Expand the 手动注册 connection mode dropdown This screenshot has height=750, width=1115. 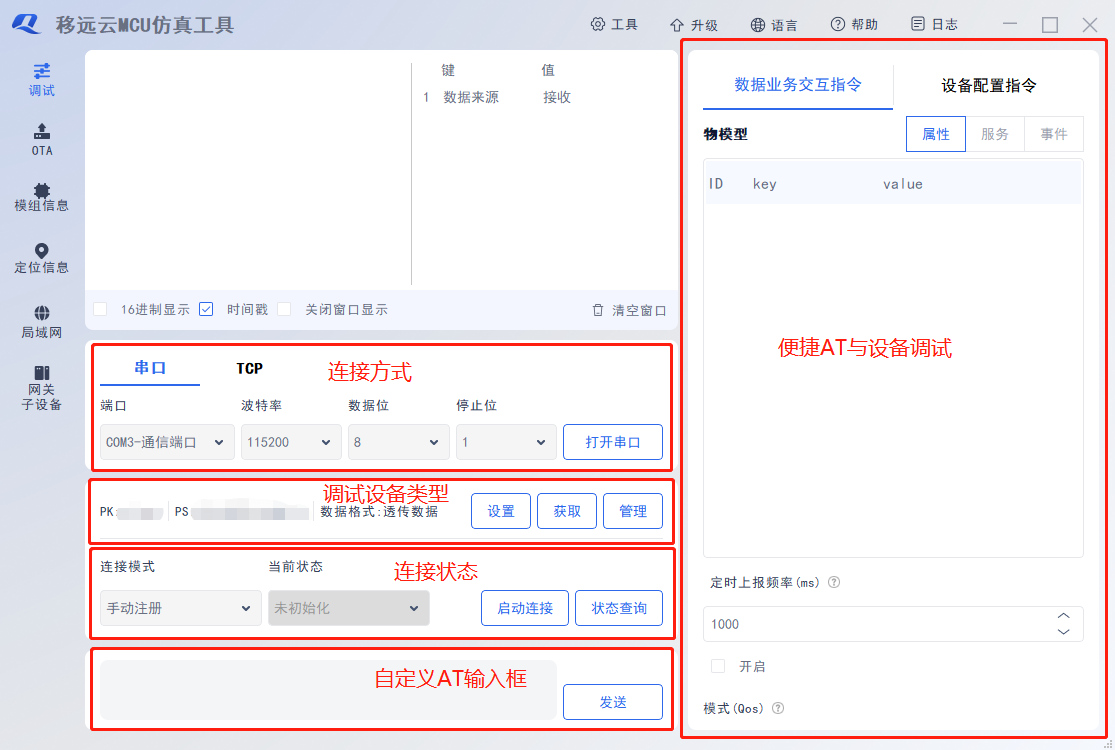point(181,608)
